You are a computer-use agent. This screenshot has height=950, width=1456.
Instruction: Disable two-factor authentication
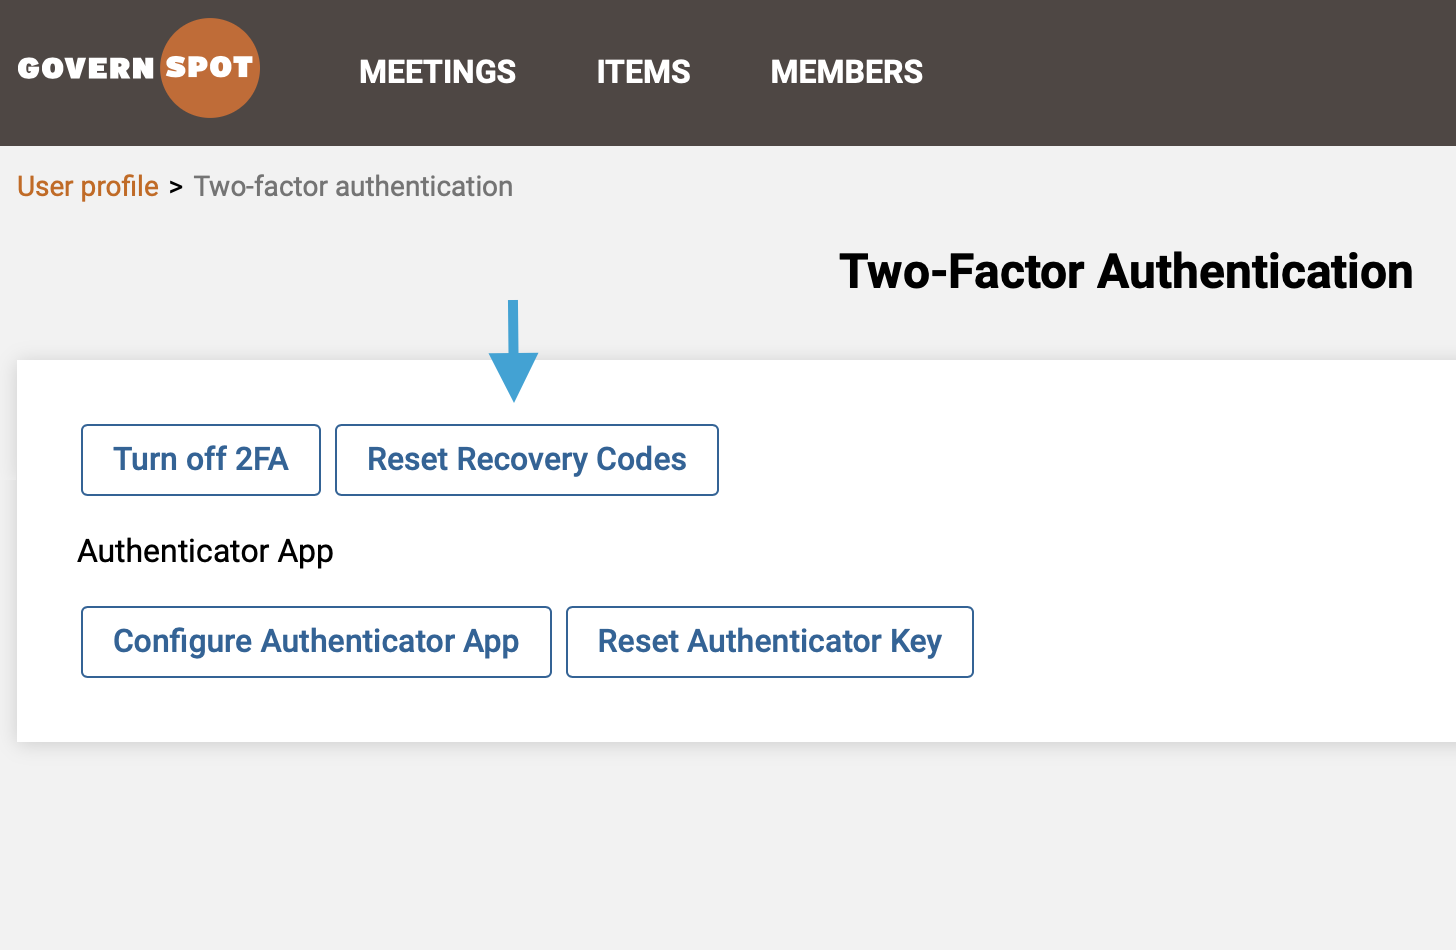pyautogui.click(x=200, y=459)
